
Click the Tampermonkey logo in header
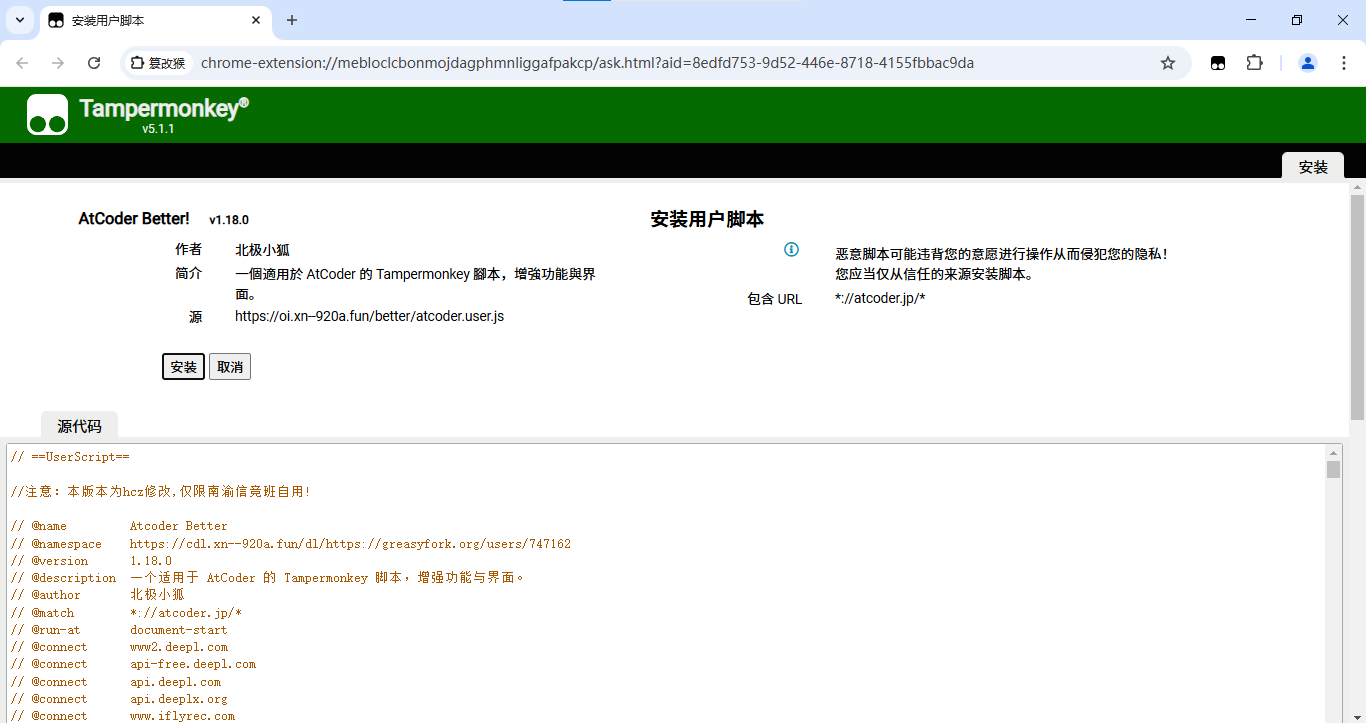pos(47,115)
